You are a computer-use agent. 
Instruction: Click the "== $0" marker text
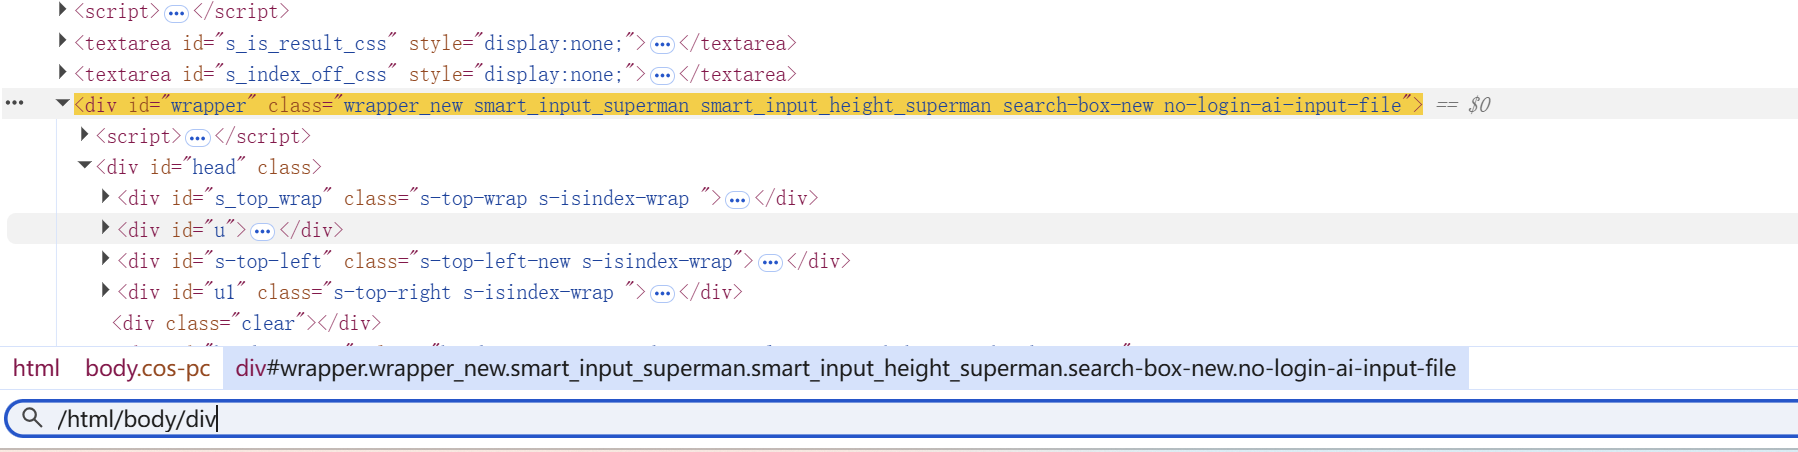point(1463,105)
